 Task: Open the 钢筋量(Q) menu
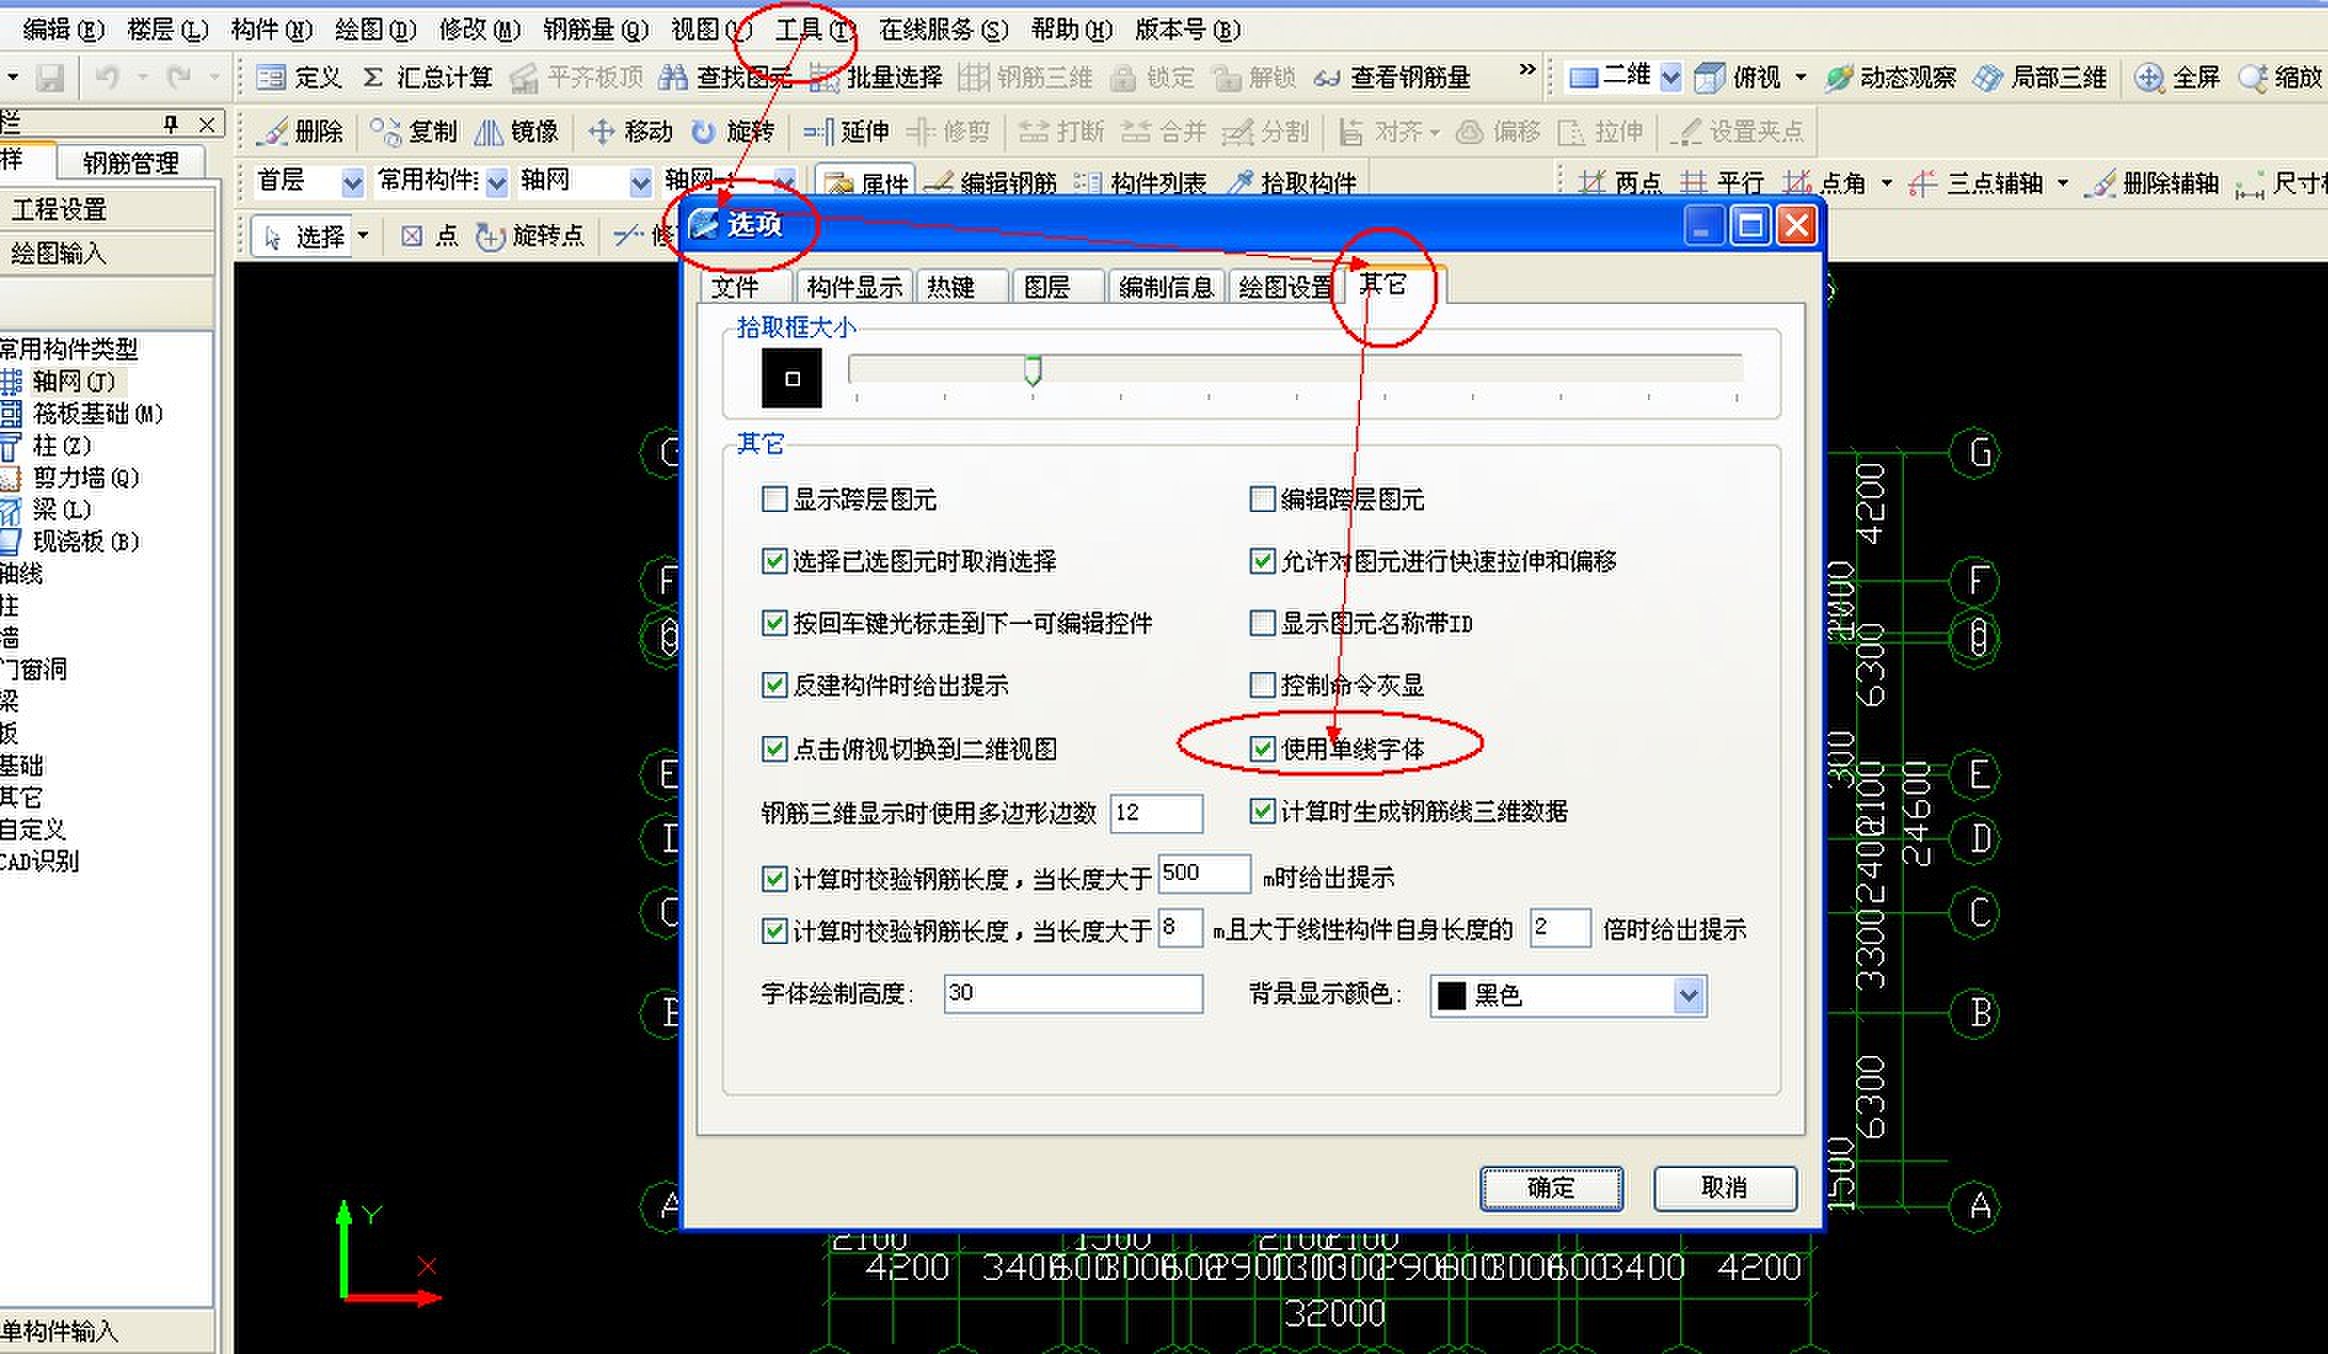click(x=596, y=30)
